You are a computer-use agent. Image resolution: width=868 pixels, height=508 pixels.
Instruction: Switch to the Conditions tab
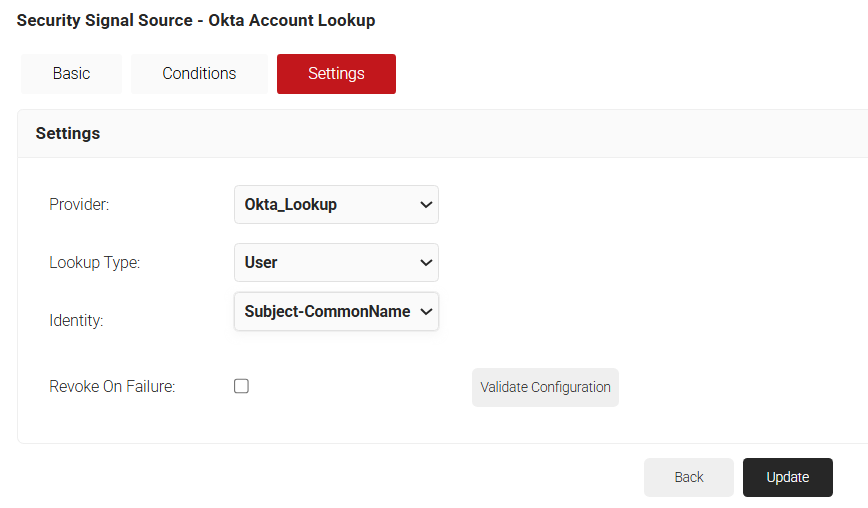click(x=199, y=74)
